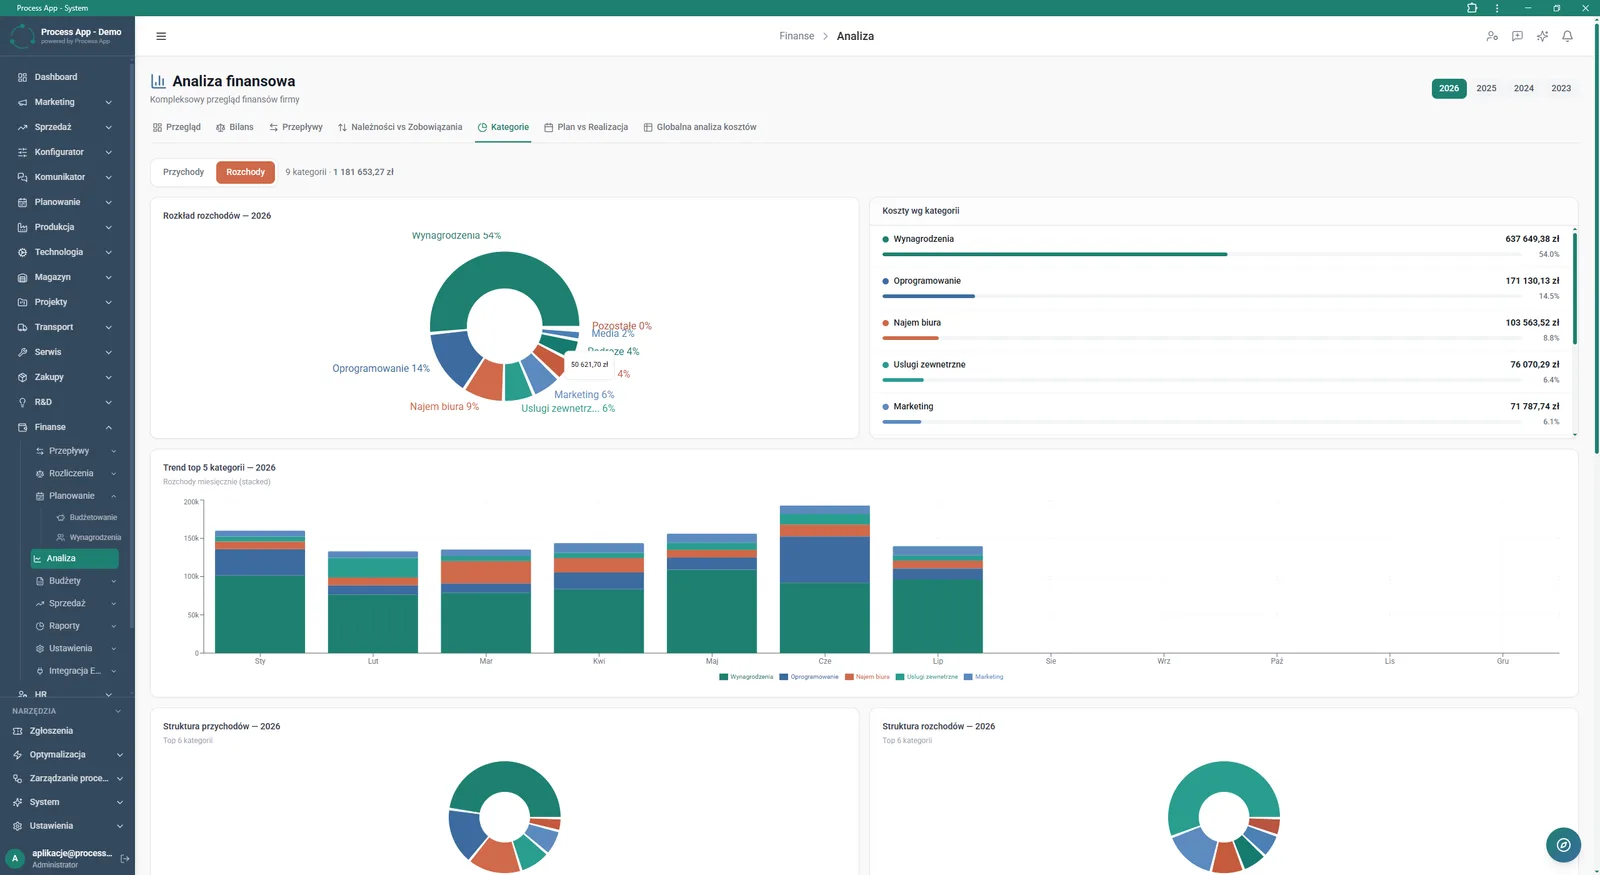Screen dimensions: 1600x875
Task: Open notifications bell icon
Action: (1567, 36)
